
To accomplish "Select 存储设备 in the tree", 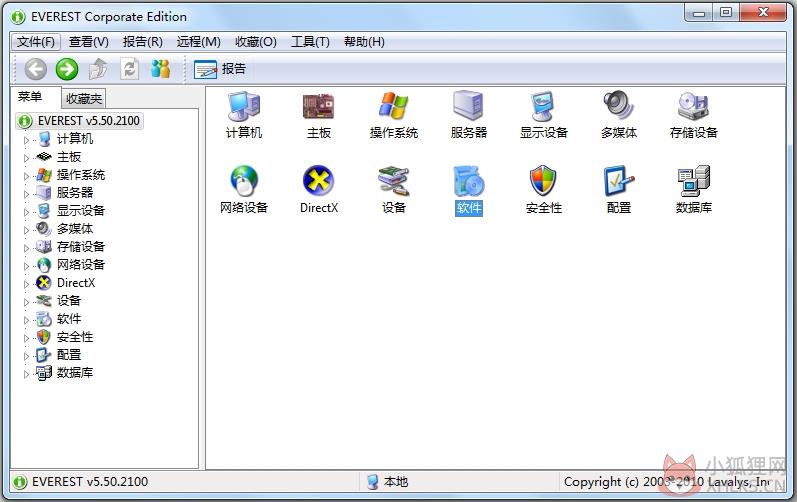I will (x=81, y=247).
